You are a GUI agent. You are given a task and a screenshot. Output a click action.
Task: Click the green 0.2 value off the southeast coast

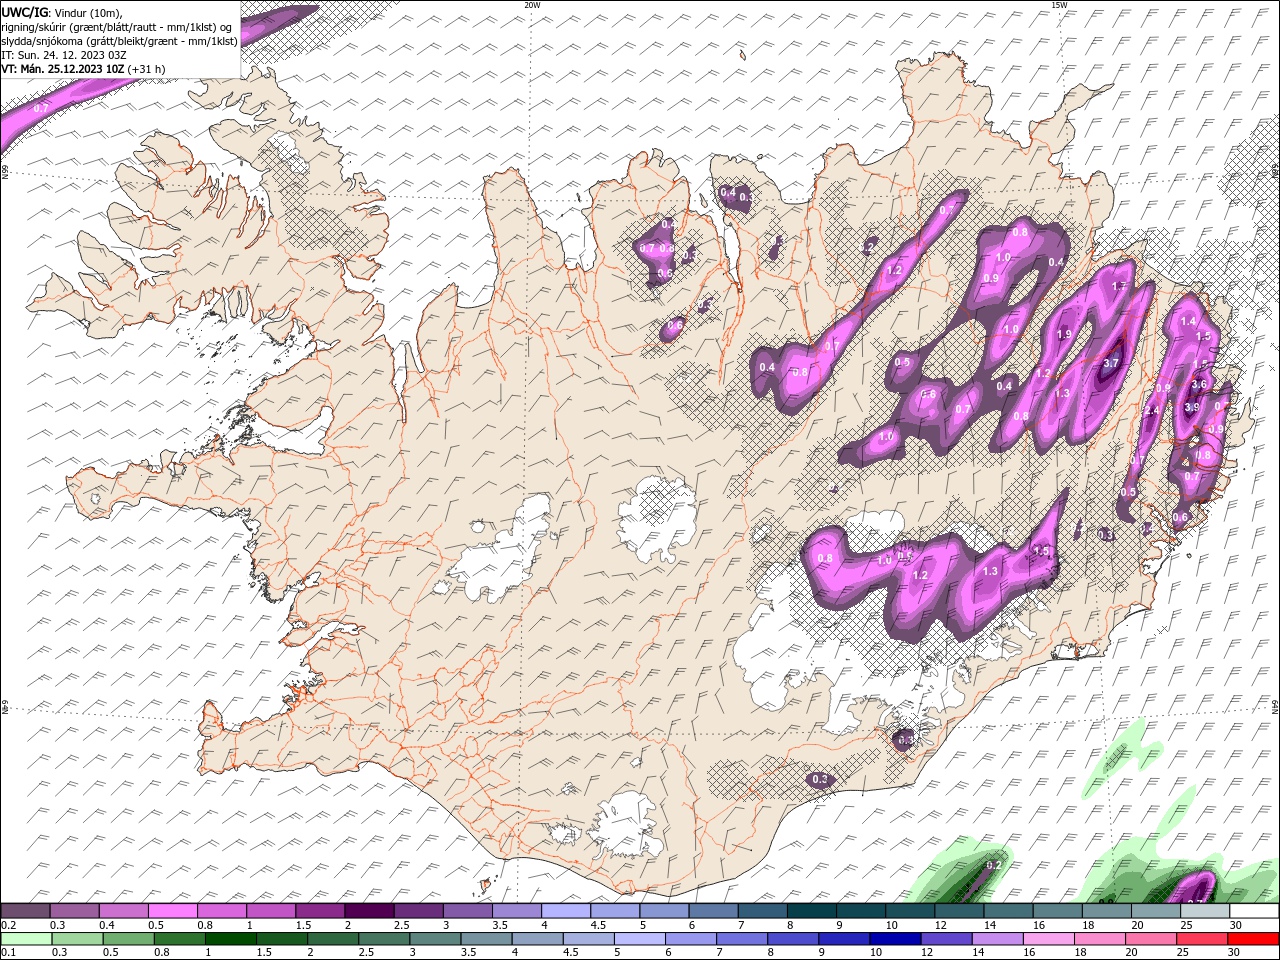tap(994, 865)
